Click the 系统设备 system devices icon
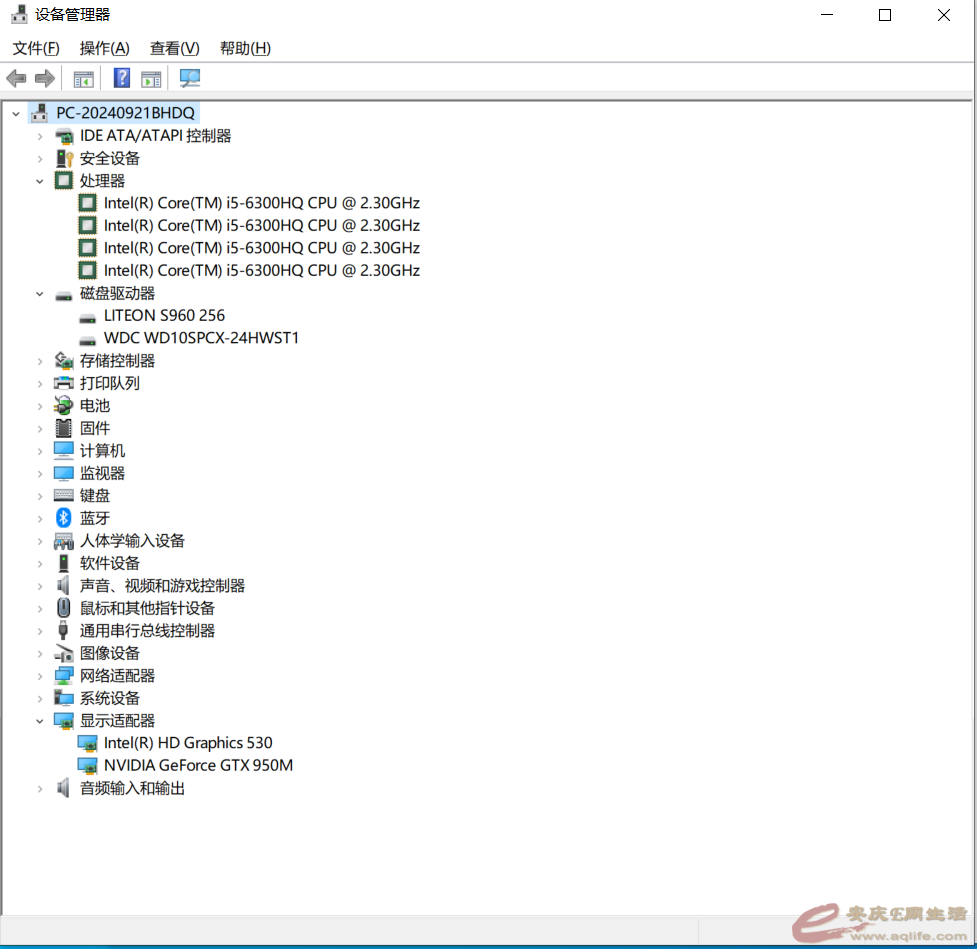The width and height of the screenshot is (977, 949). 64,698
